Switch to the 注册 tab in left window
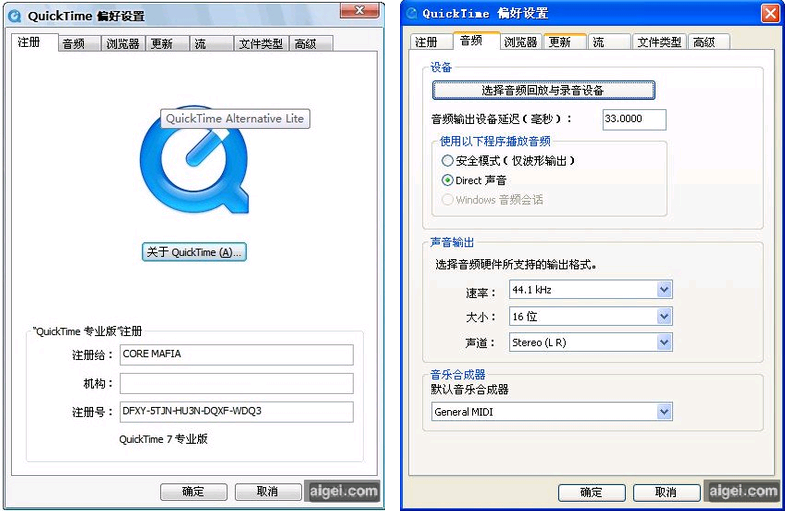Viewport: 800px width, 511px height. click(x=34, y=42)
